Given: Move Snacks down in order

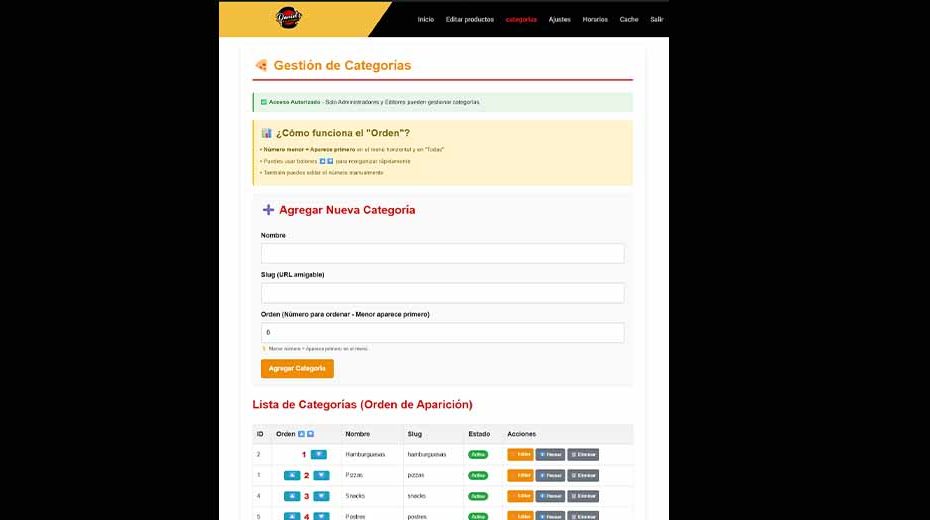Looking at the screenshot, I should pyautogui.click(x=321, y=496).
